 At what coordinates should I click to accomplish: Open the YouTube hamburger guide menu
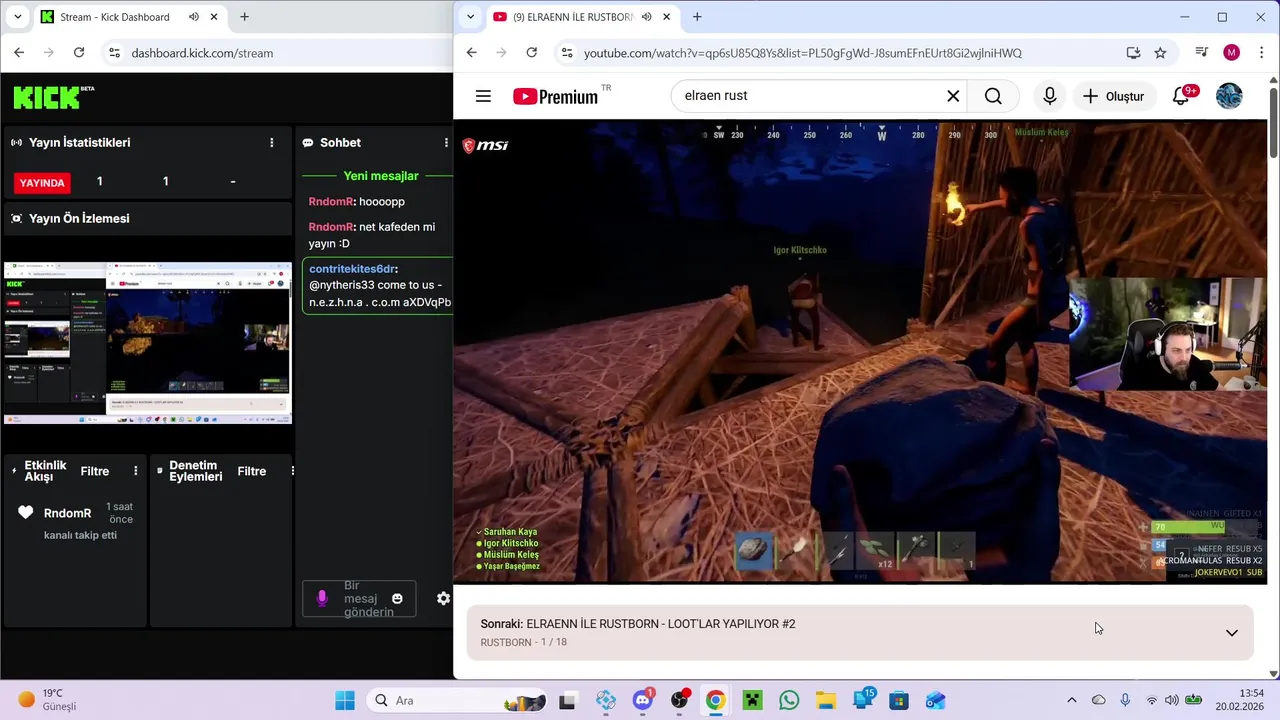coord(483,96)
